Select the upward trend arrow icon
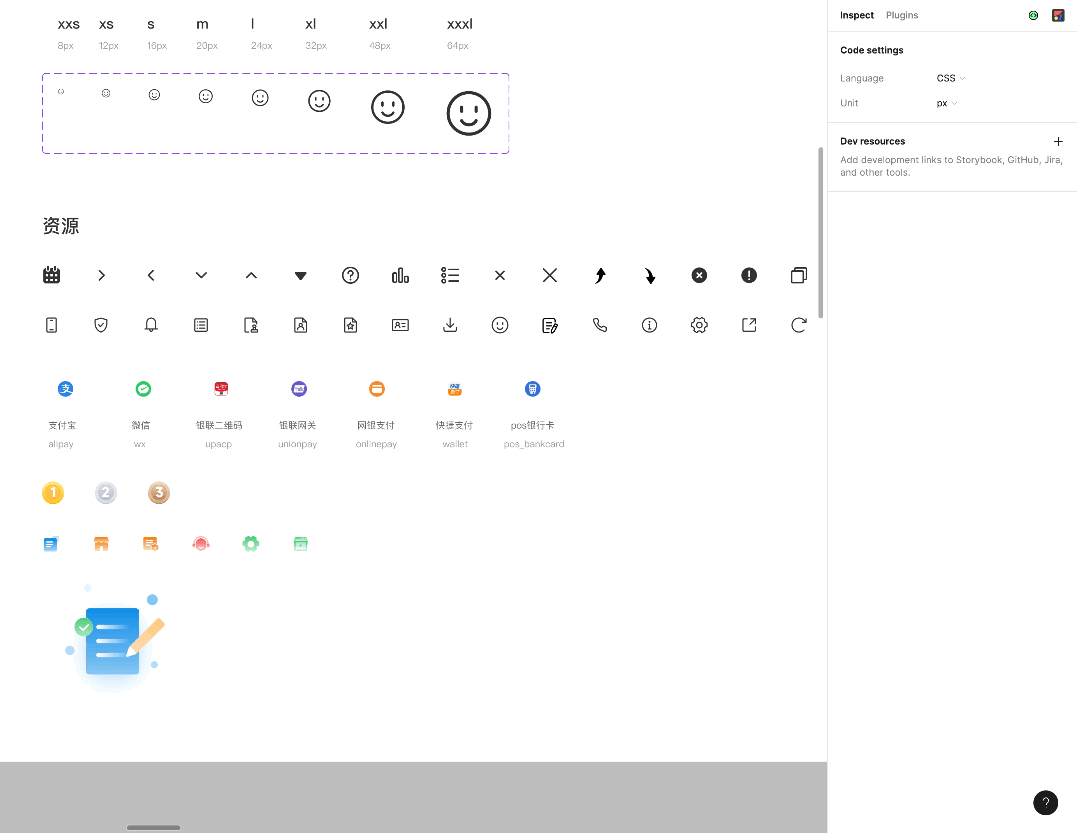The image size is (1080, 833). [600, 276]
